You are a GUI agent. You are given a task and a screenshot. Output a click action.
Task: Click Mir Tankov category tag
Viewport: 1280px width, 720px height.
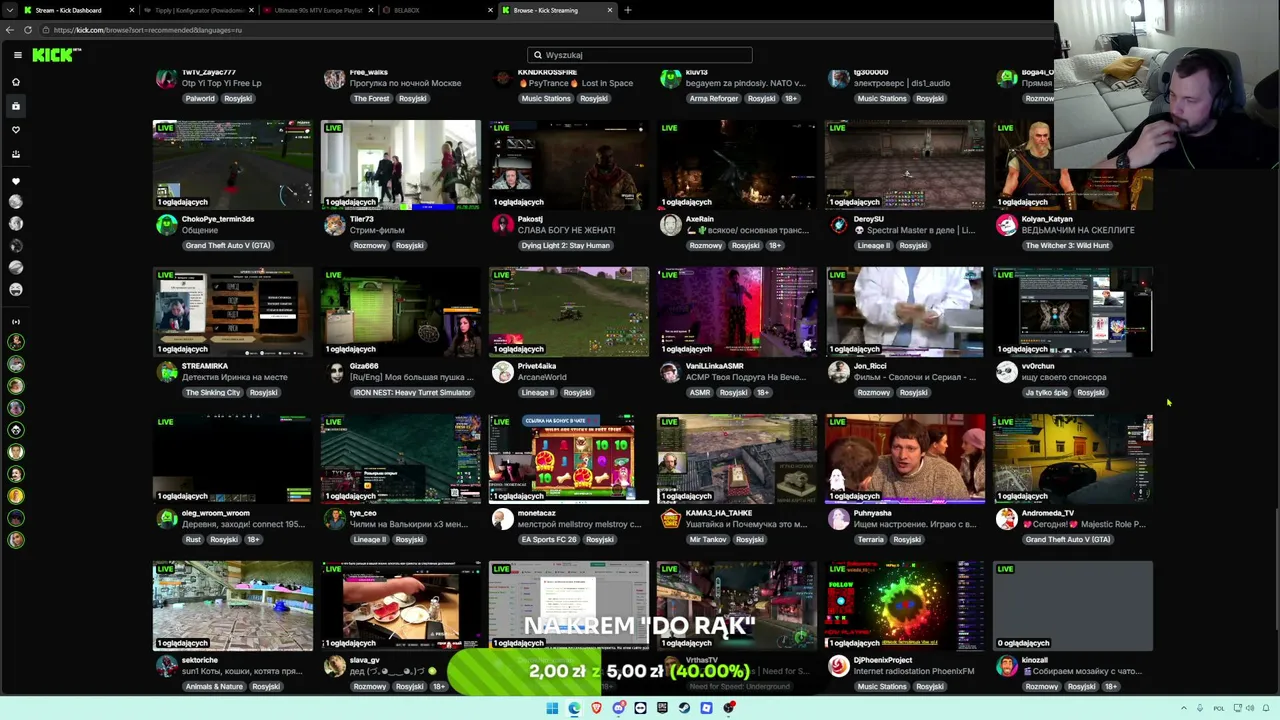(x=708, y=540)
